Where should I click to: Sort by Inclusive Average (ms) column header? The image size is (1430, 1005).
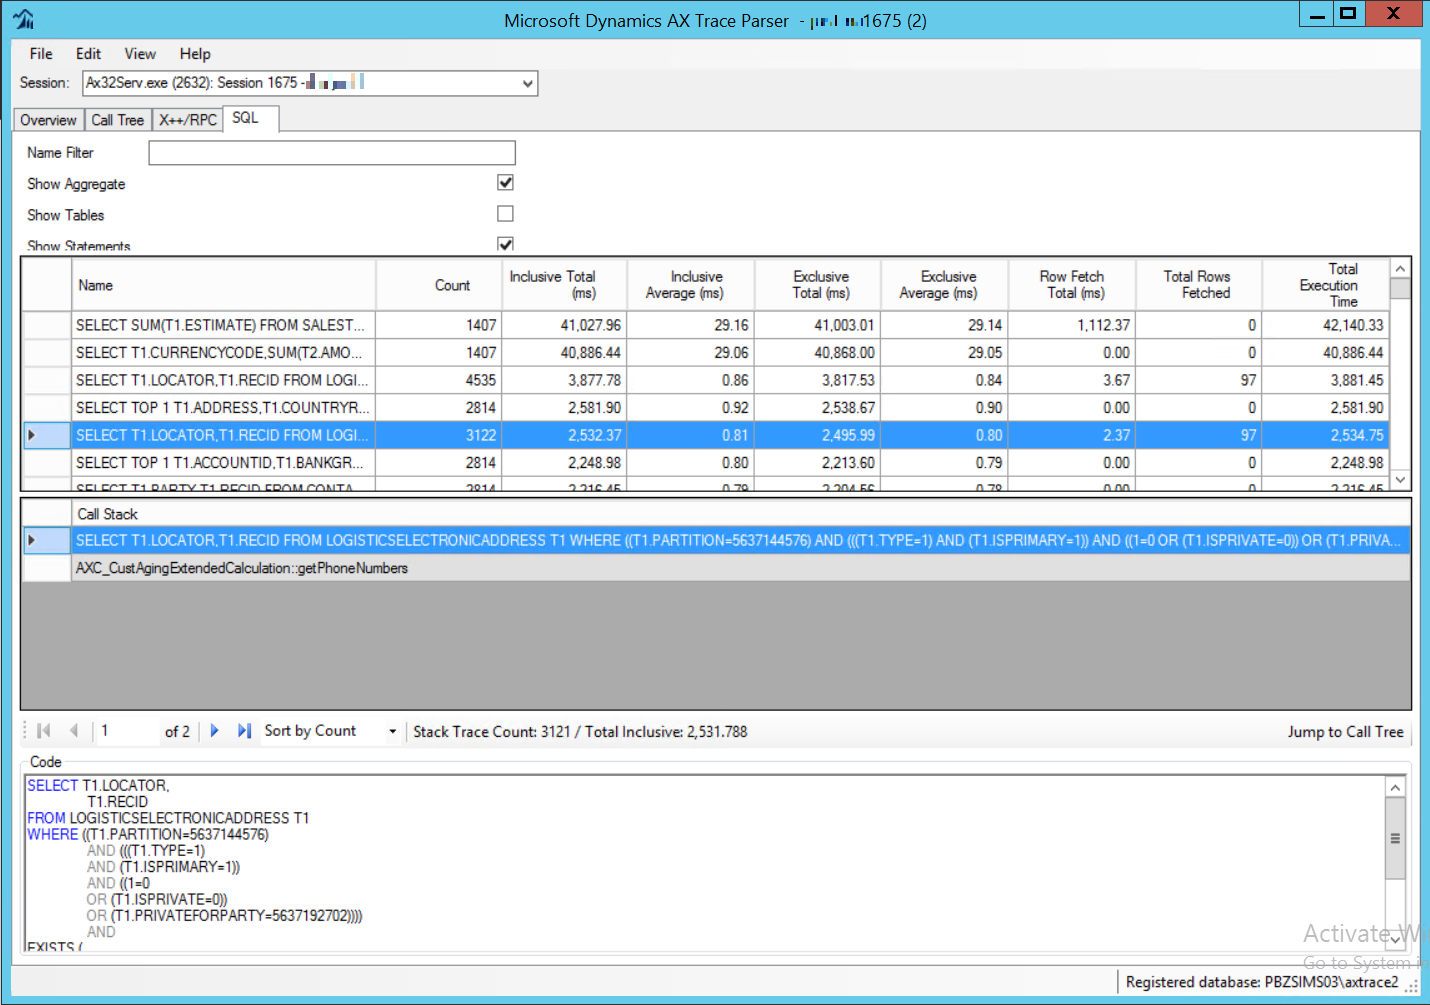coord(691,285)
